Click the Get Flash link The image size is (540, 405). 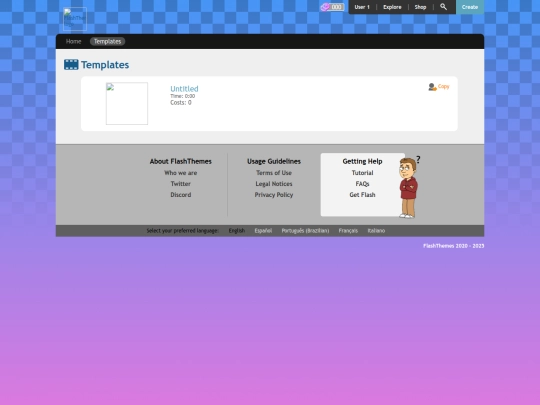(362, 195)
